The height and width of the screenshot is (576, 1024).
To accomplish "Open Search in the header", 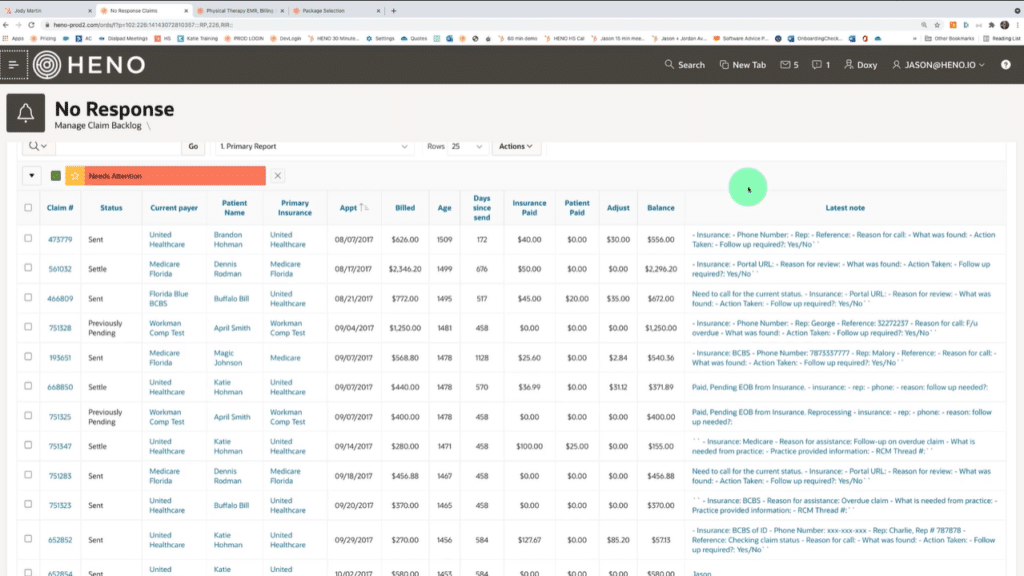I will (x=684, y=65).
